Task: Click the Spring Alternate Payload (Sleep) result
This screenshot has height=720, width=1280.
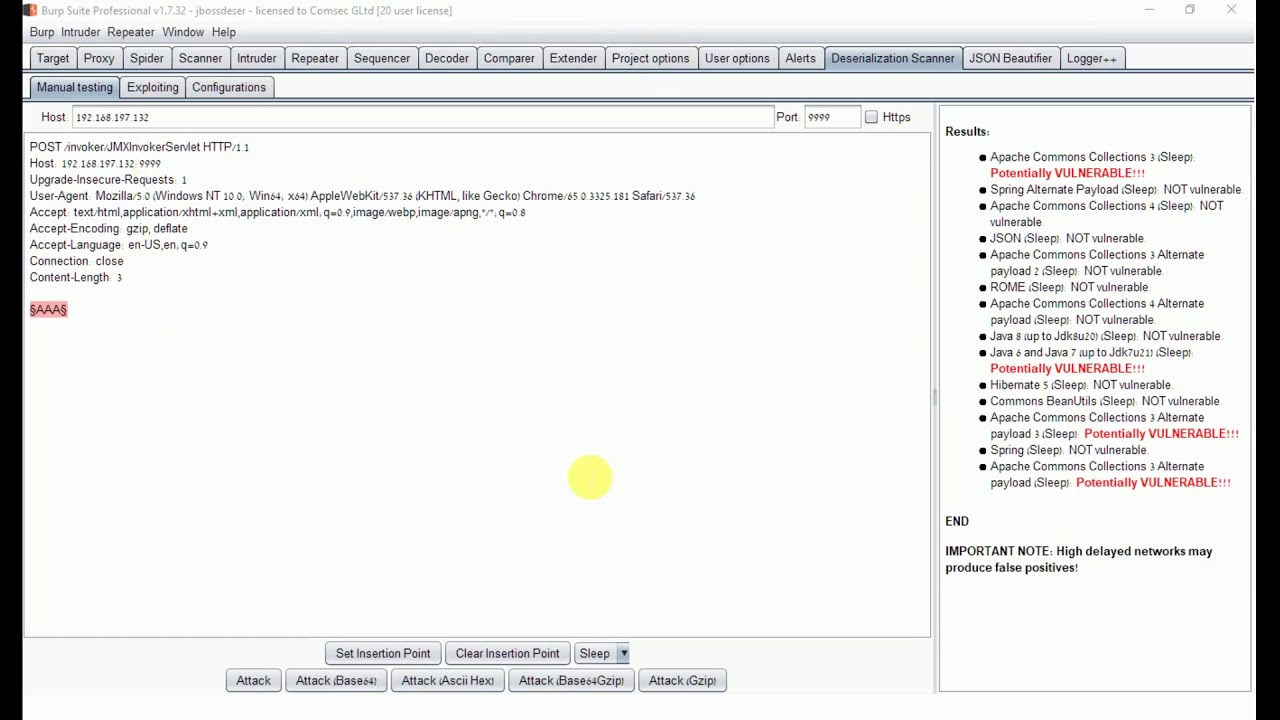Action: click(1116, 189)
